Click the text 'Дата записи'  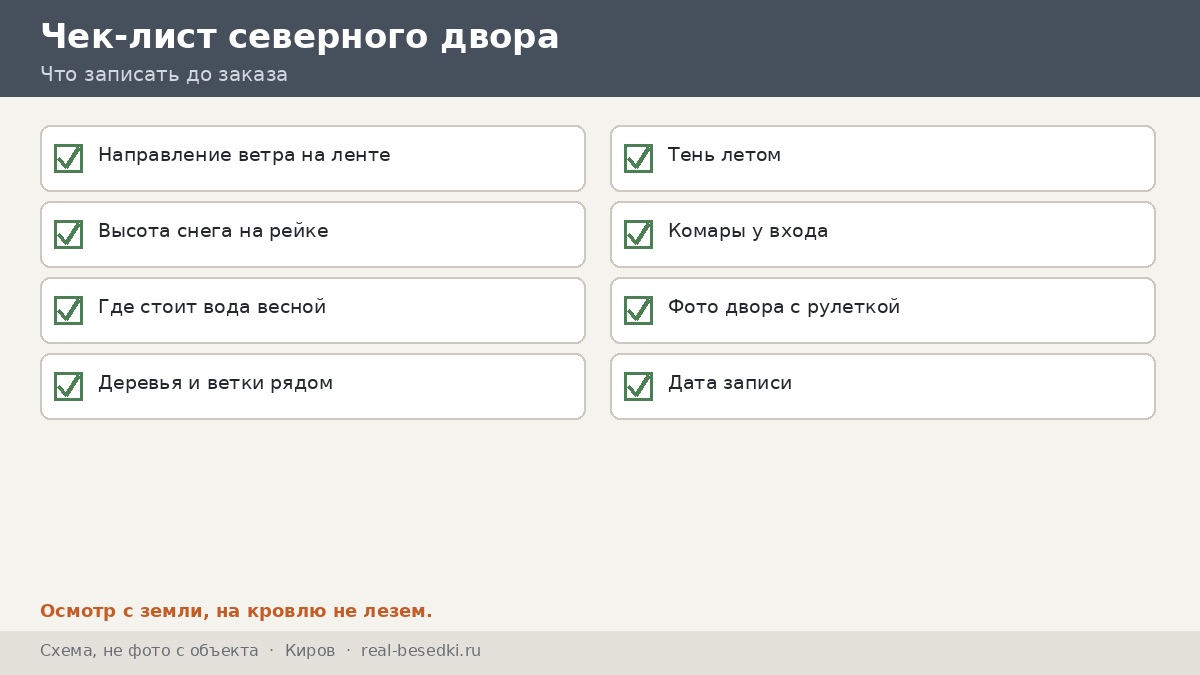730,383
